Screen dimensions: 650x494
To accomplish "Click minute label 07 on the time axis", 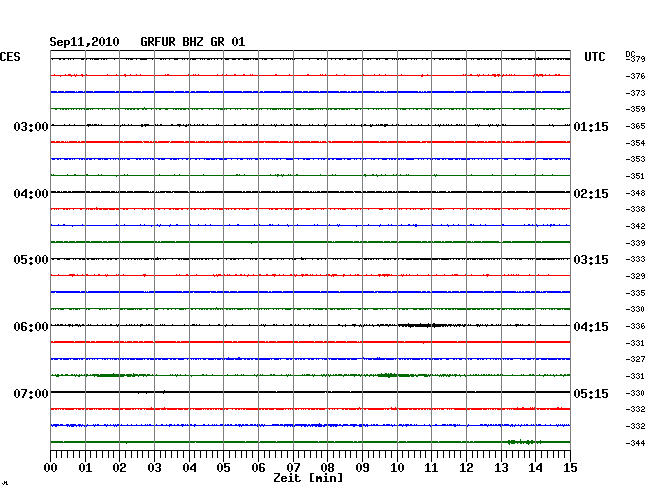I will [293, 468].
